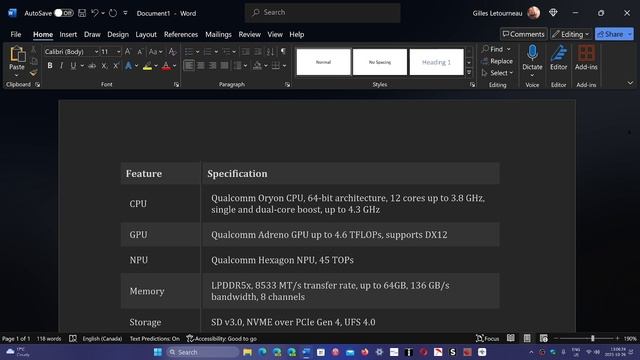
Task: Click the Word title bar search box
Action: click(x=322, y=13)
